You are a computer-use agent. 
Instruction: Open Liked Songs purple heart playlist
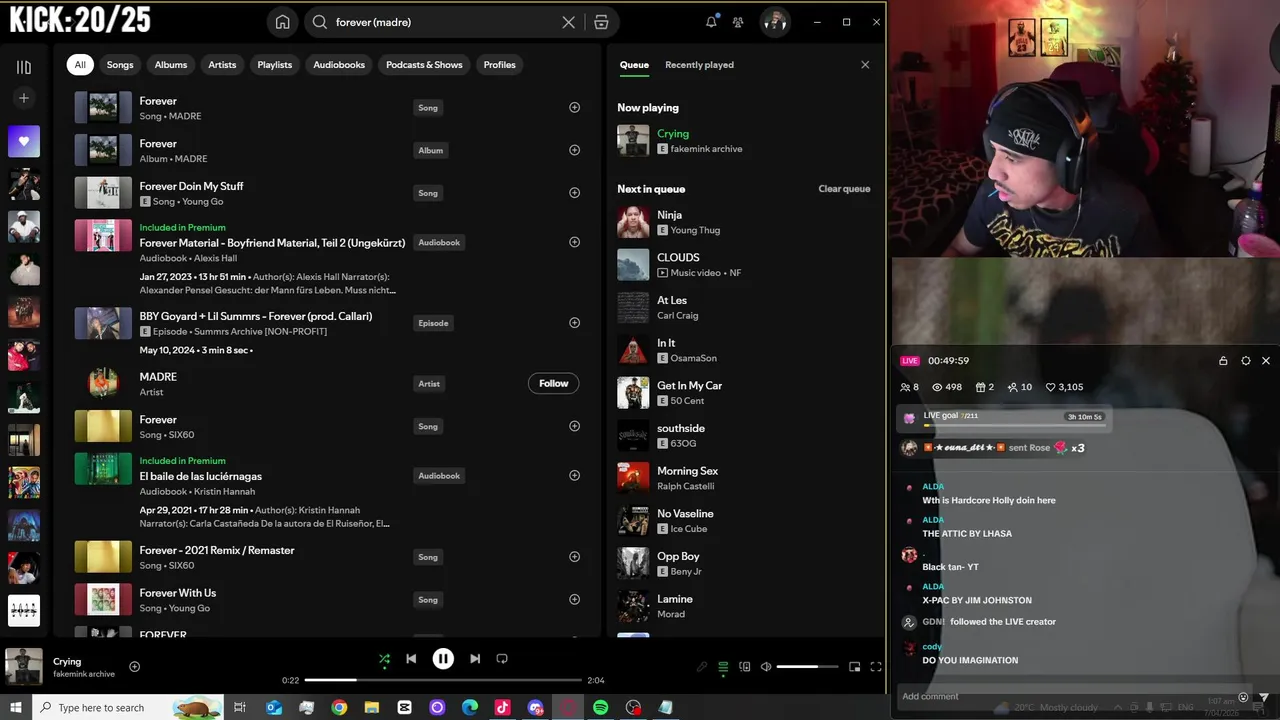24,141
